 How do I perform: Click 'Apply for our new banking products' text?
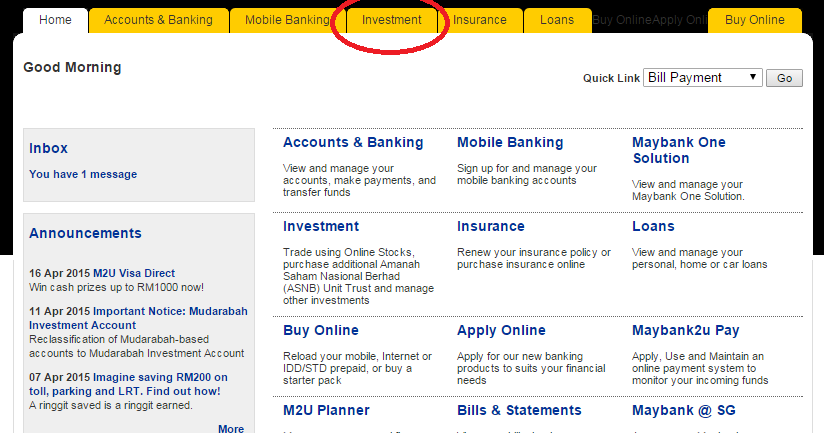pyautogui.click(x=531, y=368)
